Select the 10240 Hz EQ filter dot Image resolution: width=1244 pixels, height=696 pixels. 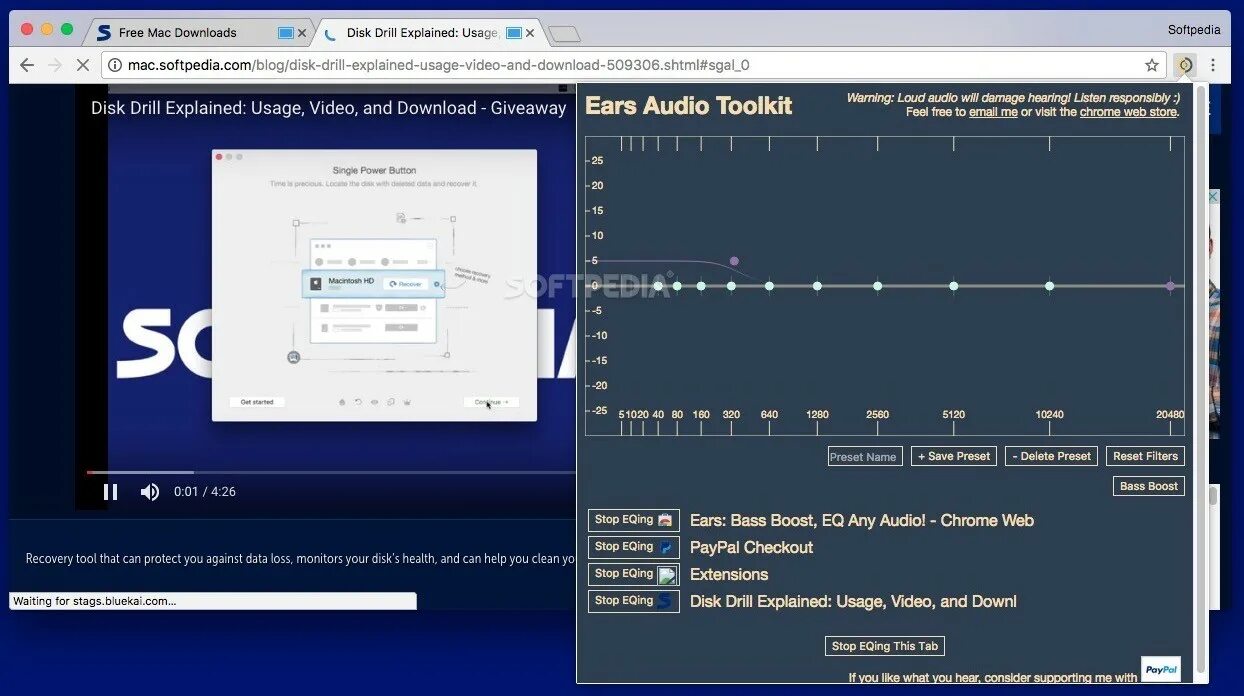pos(1049,286)
